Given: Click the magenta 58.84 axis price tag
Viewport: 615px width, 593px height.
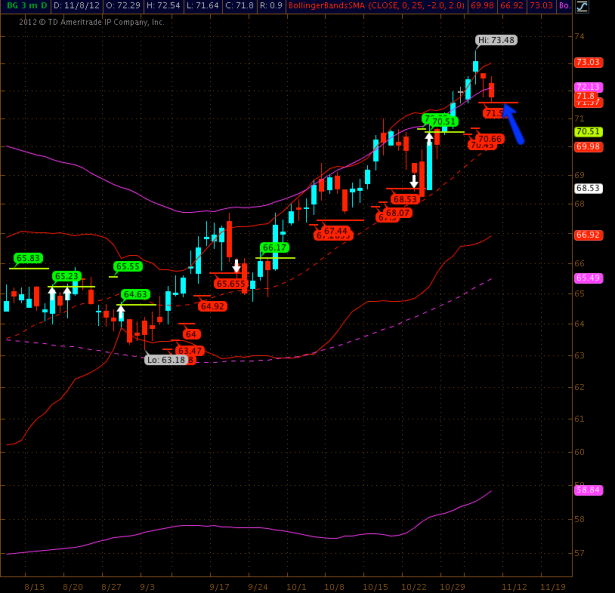Looking at the screenshot, I should point(587,489).
